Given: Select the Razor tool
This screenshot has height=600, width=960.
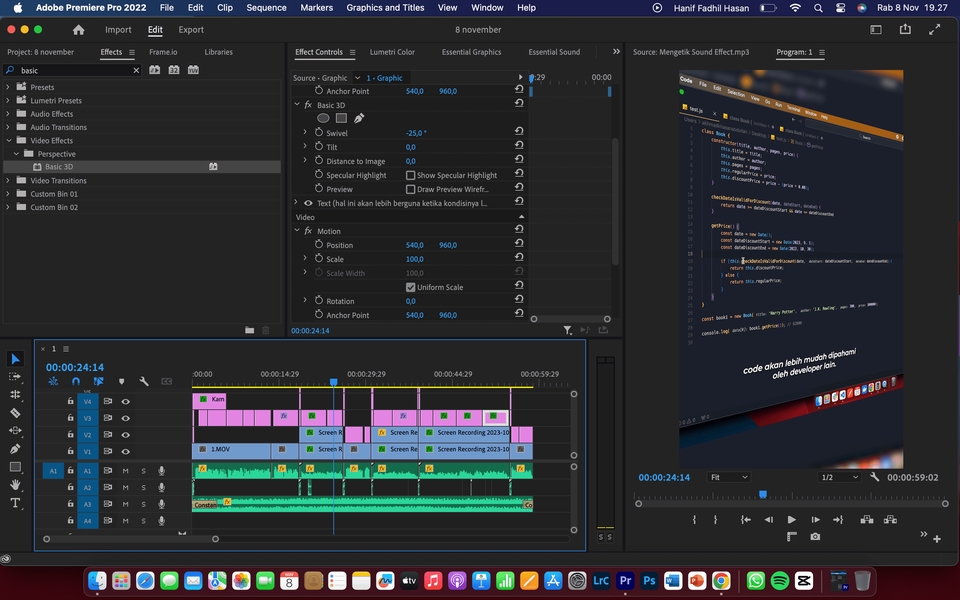Looking at the screenshot, I should 15,413.
